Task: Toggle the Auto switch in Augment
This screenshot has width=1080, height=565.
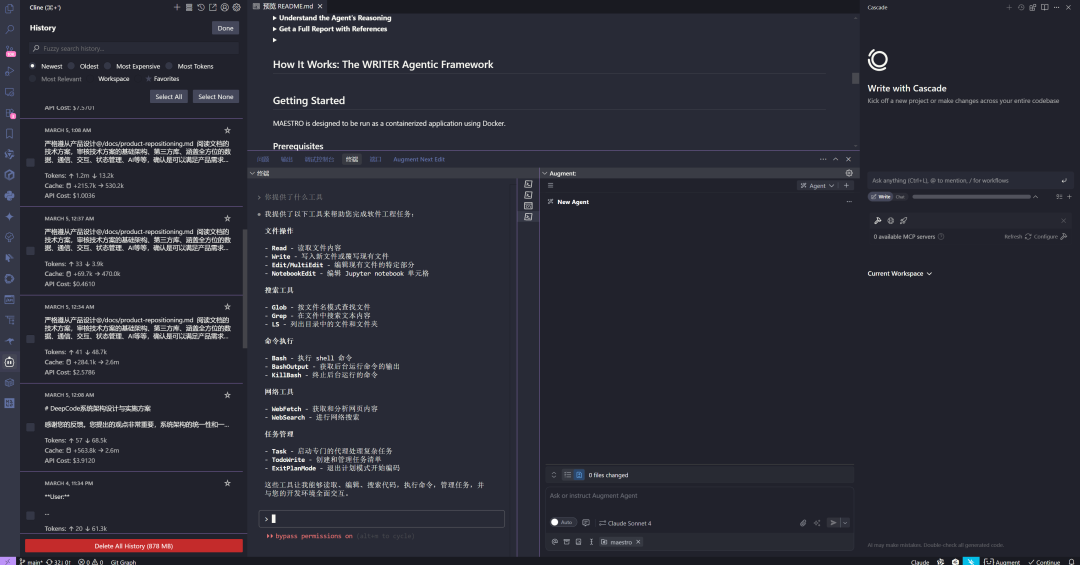Action: pos(563,522)
